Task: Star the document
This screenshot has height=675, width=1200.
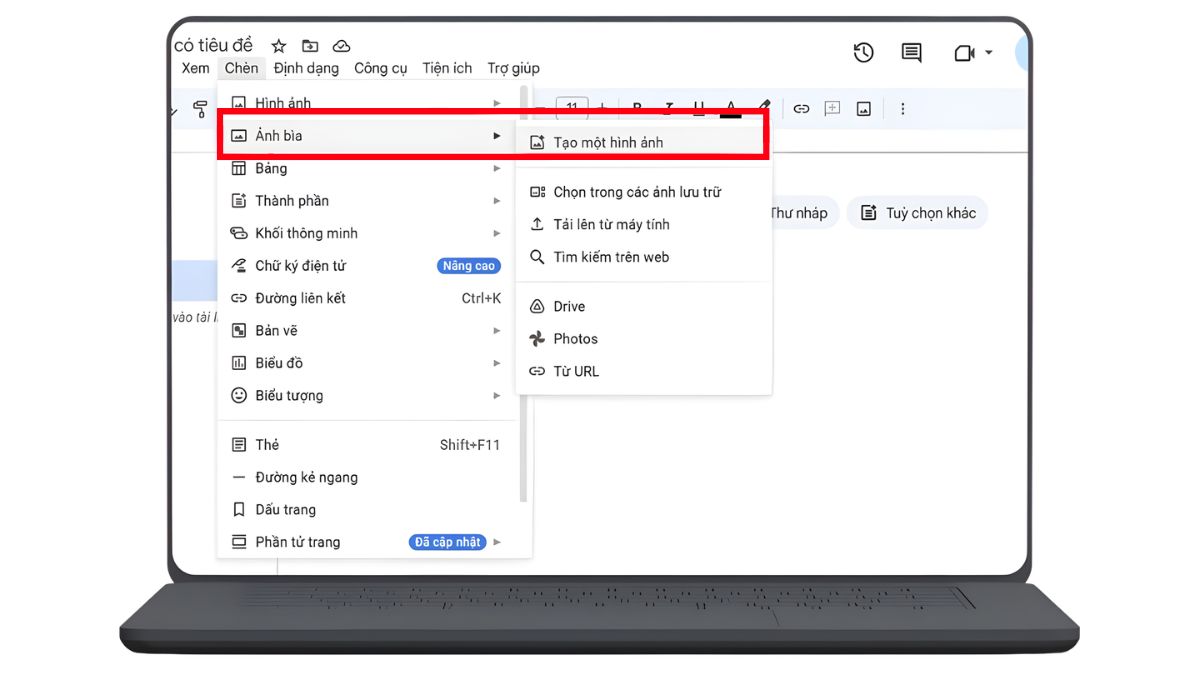Action: pyautogui.click(x=278, y=45)
